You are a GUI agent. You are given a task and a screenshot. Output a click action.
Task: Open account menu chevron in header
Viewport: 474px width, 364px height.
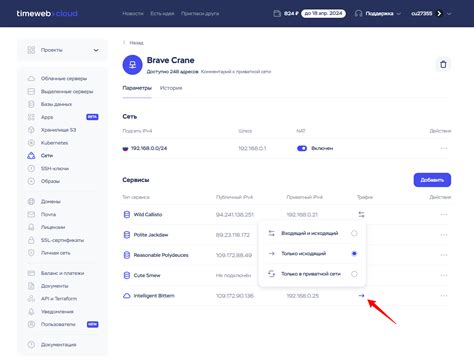click(449, 14)
